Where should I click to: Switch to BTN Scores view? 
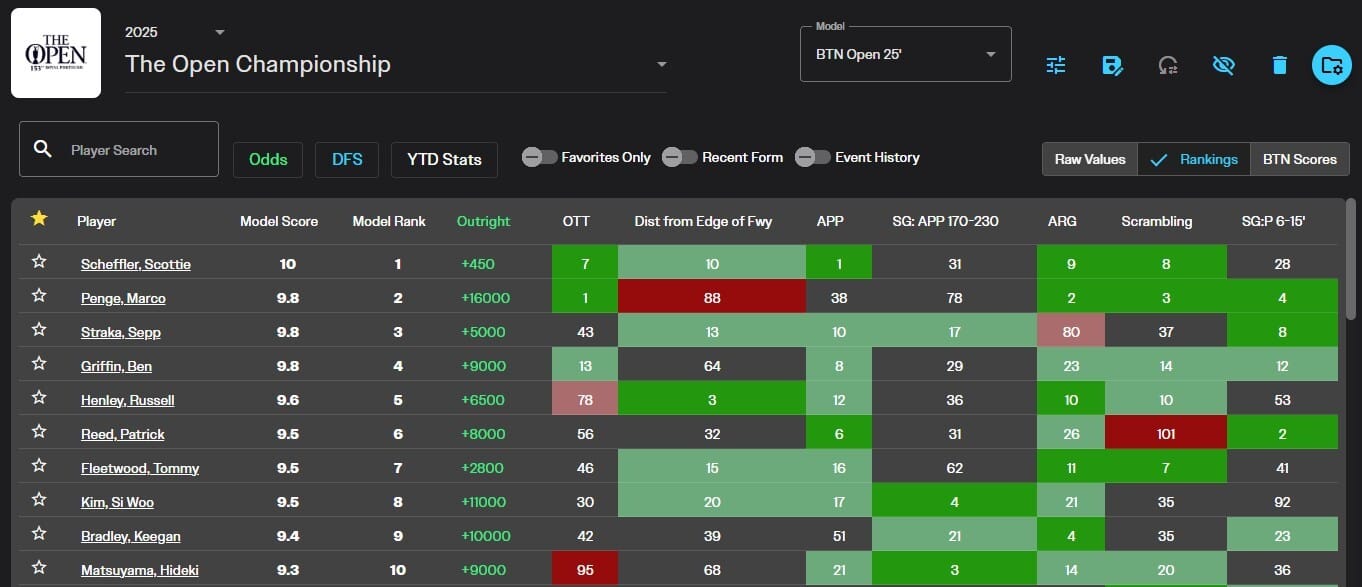point(1300,159)
